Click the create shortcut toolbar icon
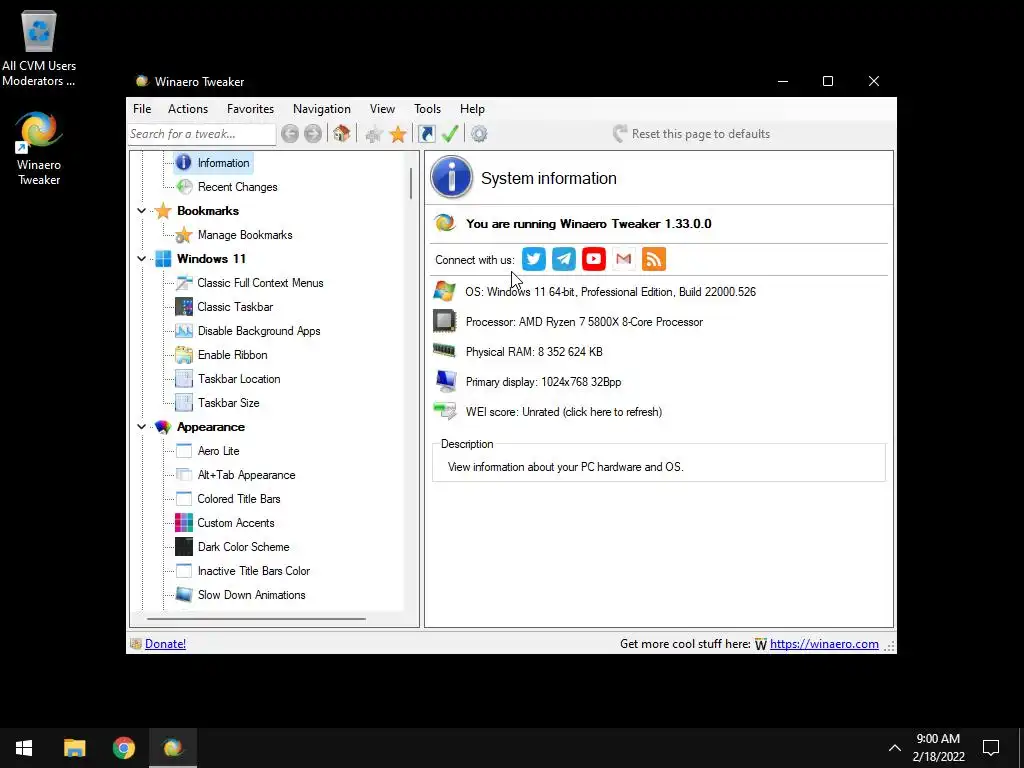Viewport: 1024px width, 768px height. 427,134
